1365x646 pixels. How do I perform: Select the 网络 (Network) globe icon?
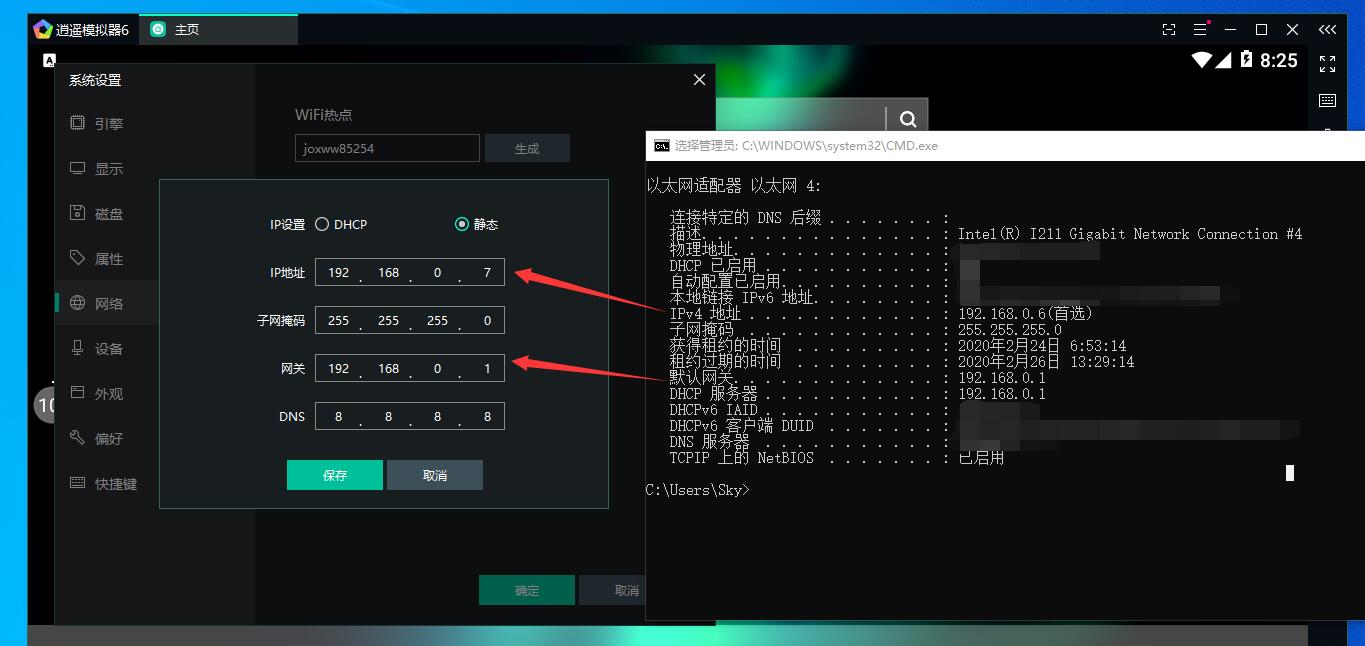pos(78,303)
